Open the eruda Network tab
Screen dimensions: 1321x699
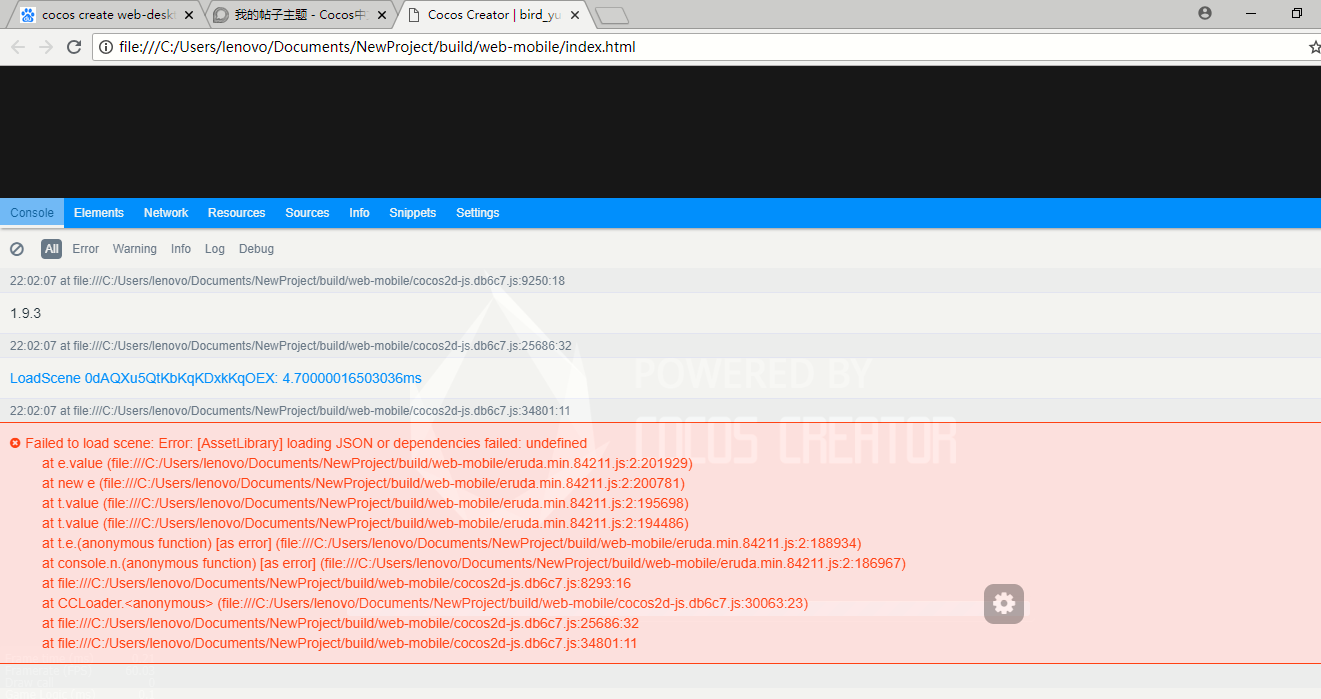coord(166,213)
